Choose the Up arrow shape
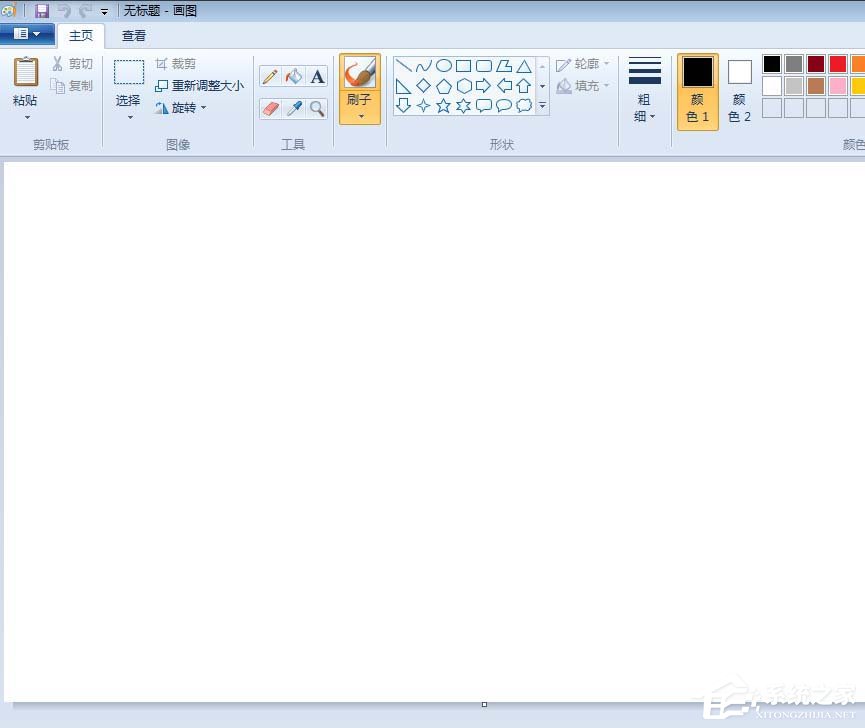The width and height of the screenshot is (865, 728). click(524, 86)
